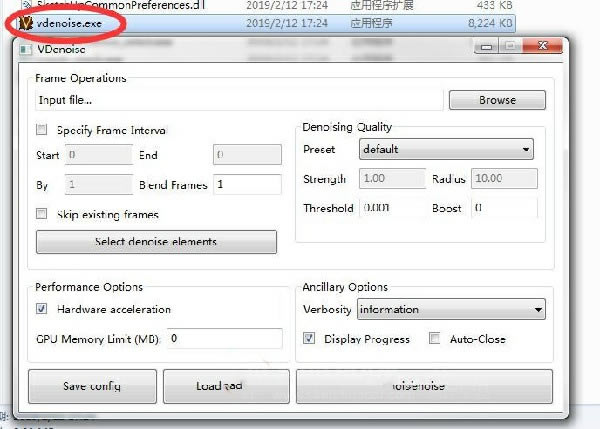Click the 8,224 KB file size cell

click(490, 23)
